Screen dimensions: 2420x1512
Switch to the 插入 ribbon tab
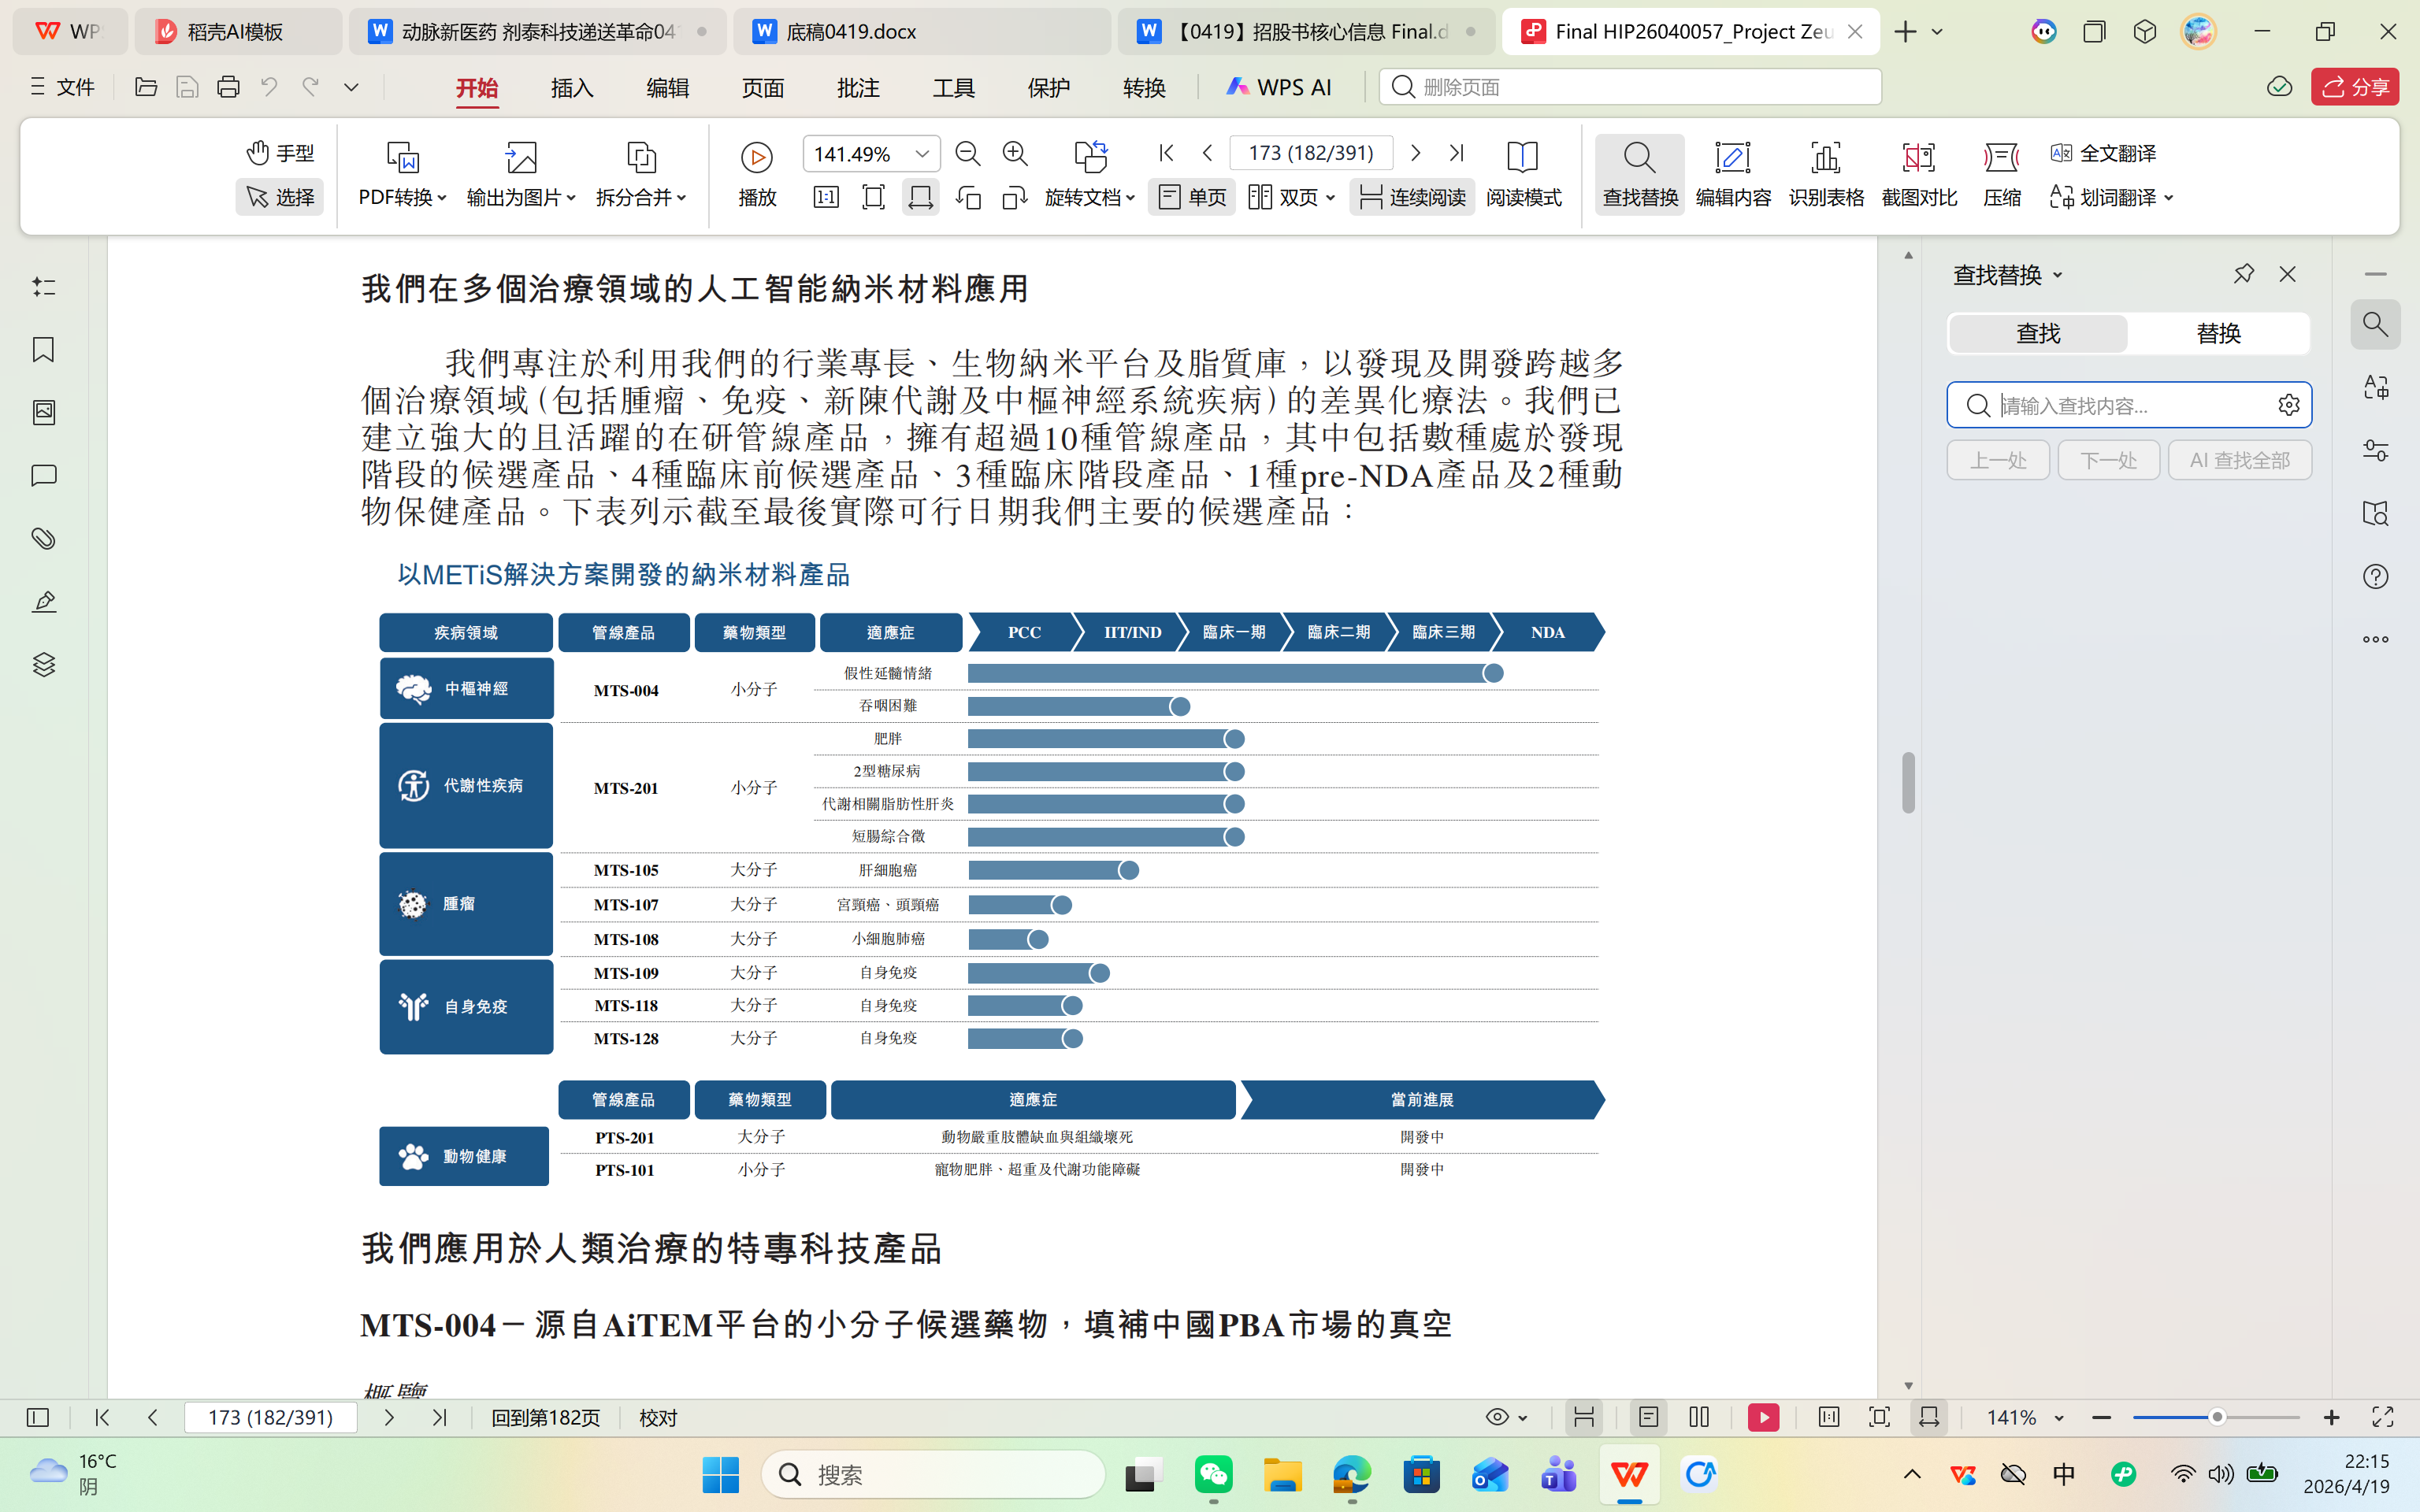coord(571,88)
